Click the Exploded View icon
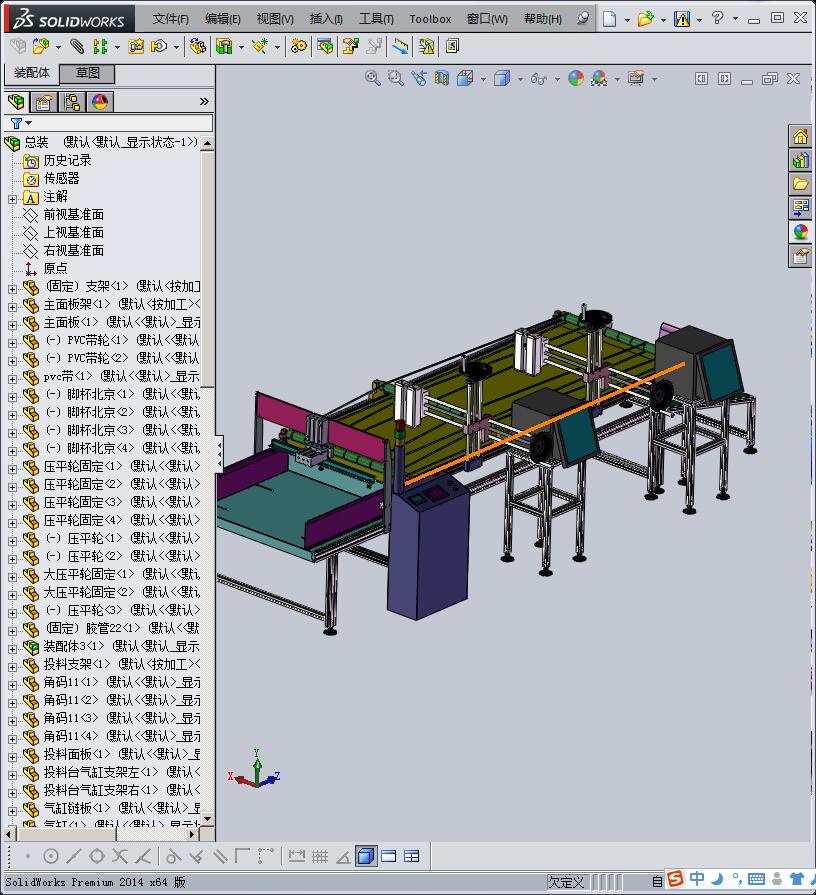Viewport: 816px width, 895px height. tap(350, 46)
